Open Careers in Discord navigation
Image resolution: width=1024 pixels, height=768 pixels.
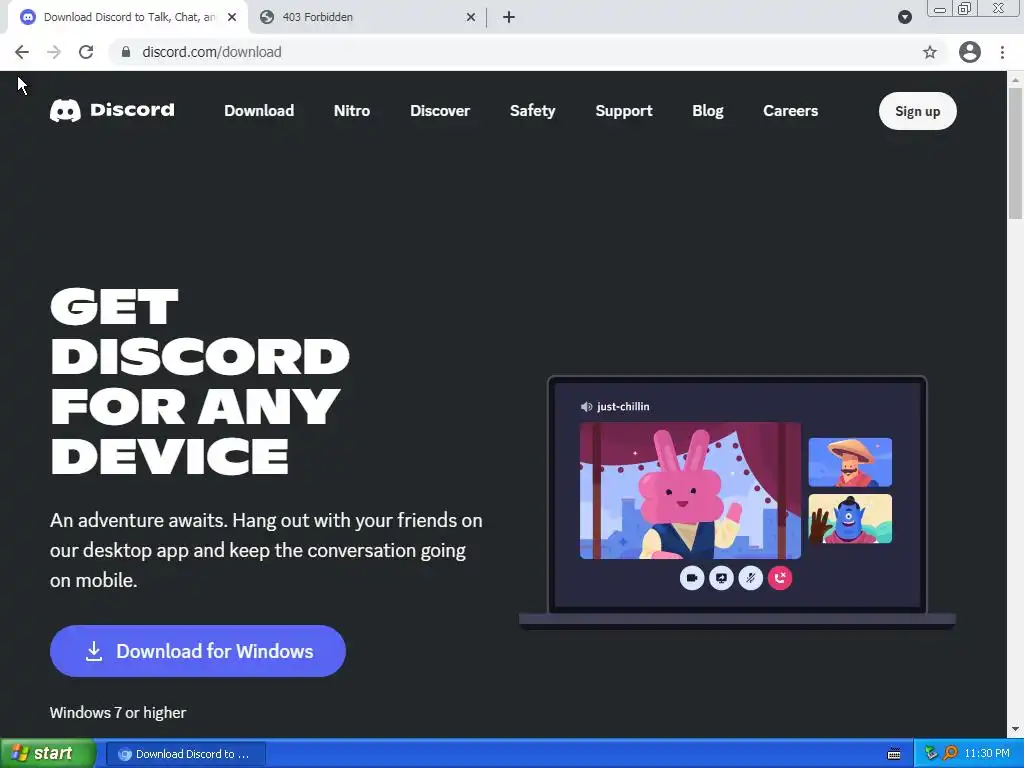[790, 111]
